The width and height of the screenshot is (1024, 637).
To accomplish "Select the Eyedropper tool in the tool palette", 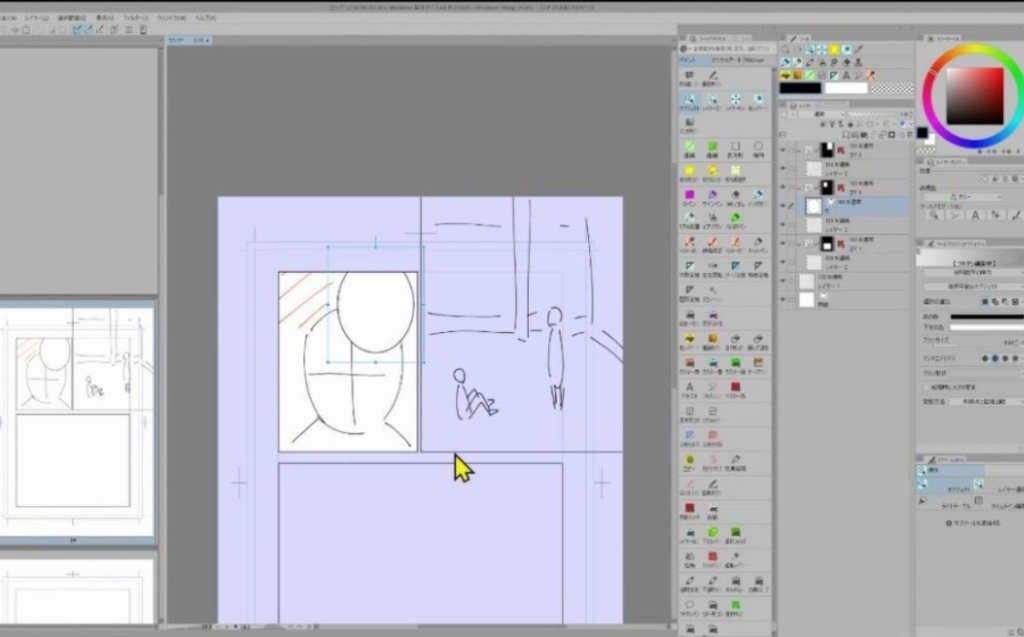I will [x=859, y=50].
